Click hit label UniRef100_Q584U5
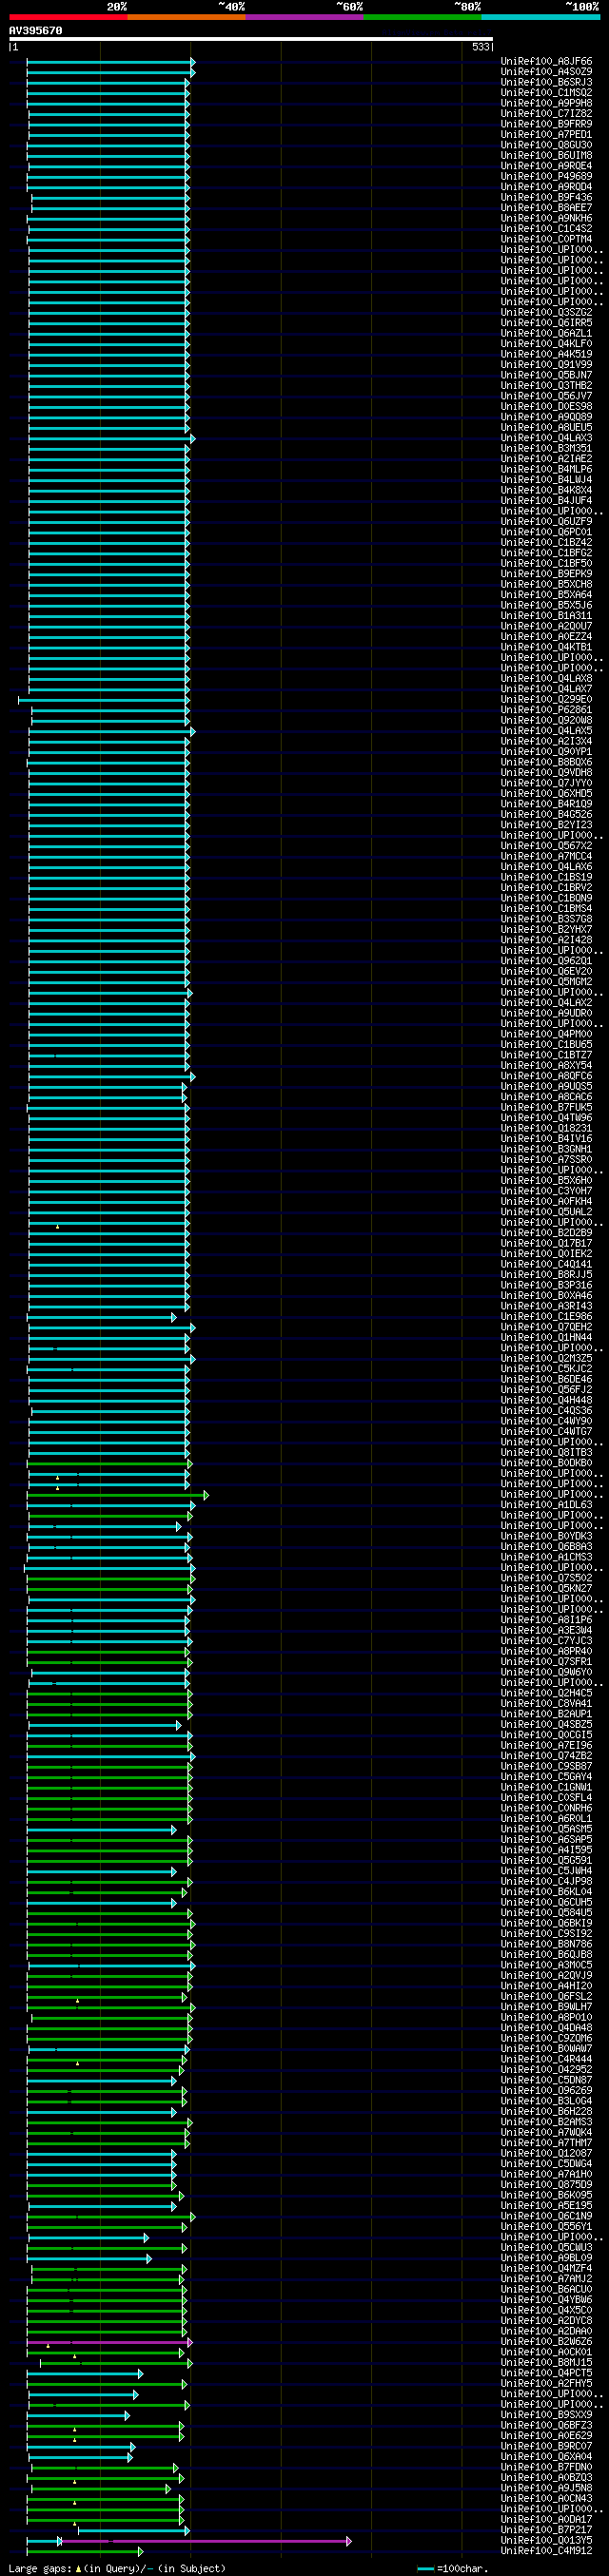 pos(546,1913)
